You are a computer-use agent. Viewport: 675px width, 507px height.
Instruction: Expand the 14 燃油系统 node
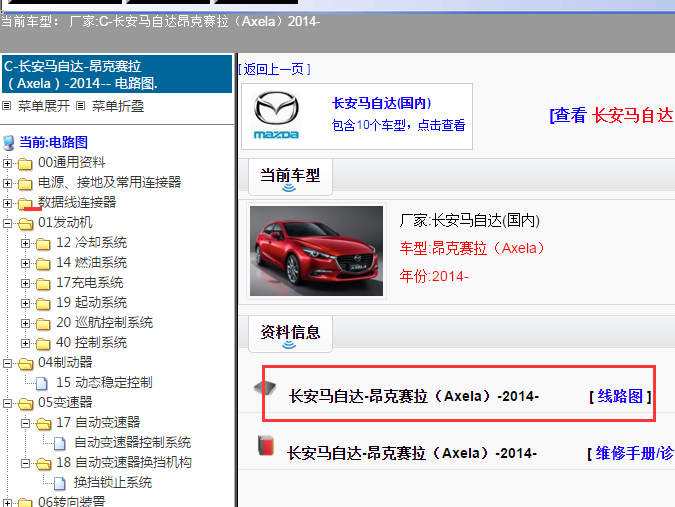click(25, 263)
